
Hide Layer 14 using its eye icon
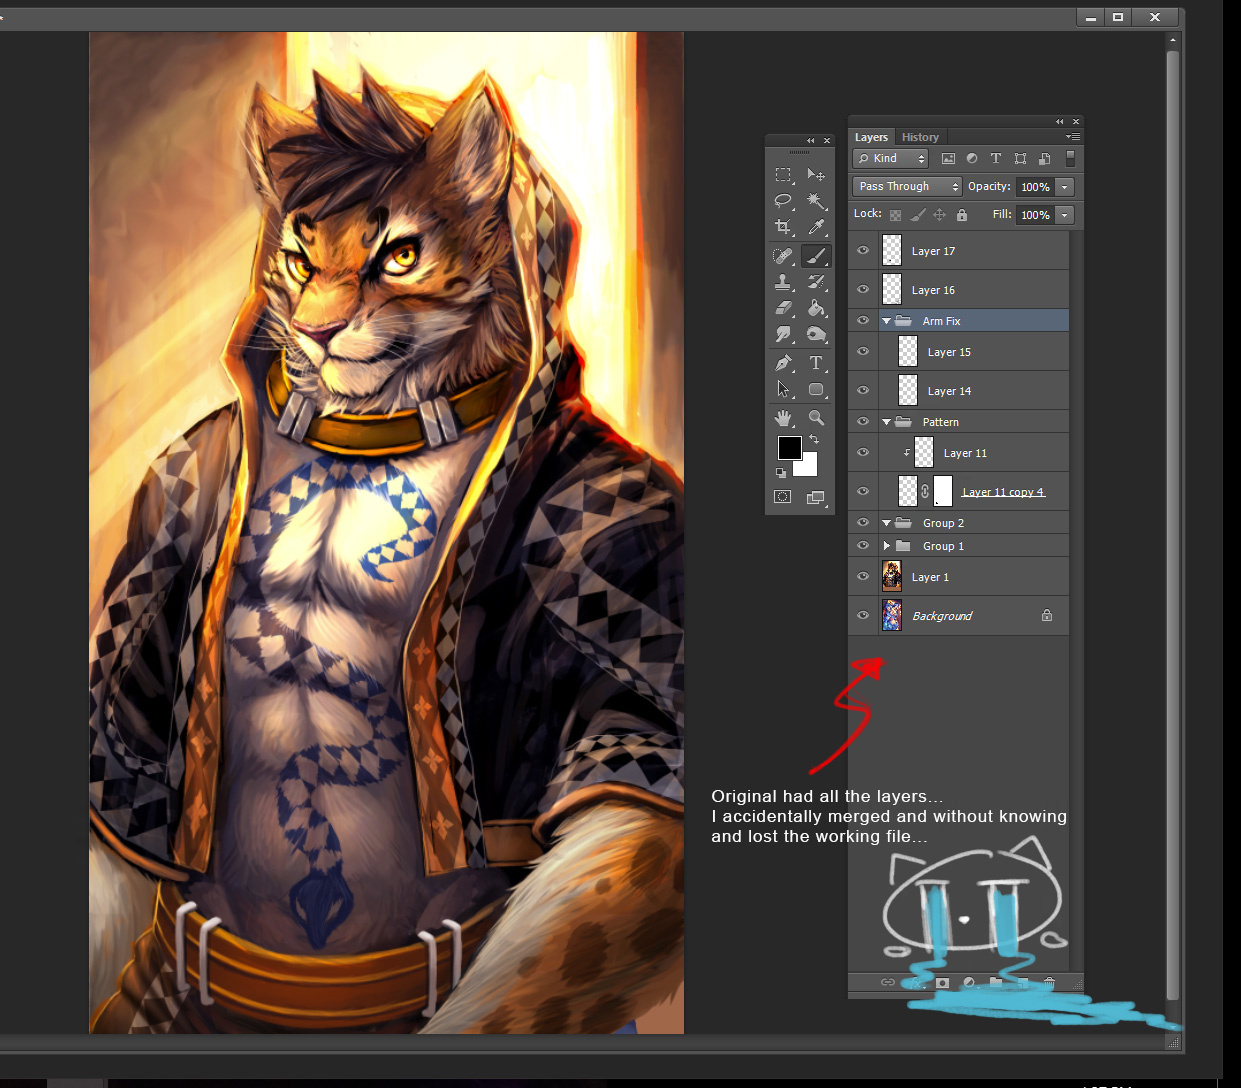point(863,391)
